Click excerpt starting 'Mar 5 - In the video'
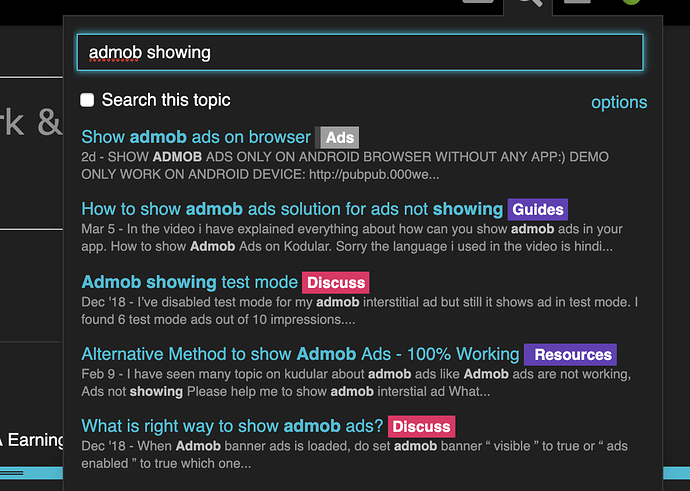Image resolution: width=690 pixels, height=491 pixels. point(352,238)
